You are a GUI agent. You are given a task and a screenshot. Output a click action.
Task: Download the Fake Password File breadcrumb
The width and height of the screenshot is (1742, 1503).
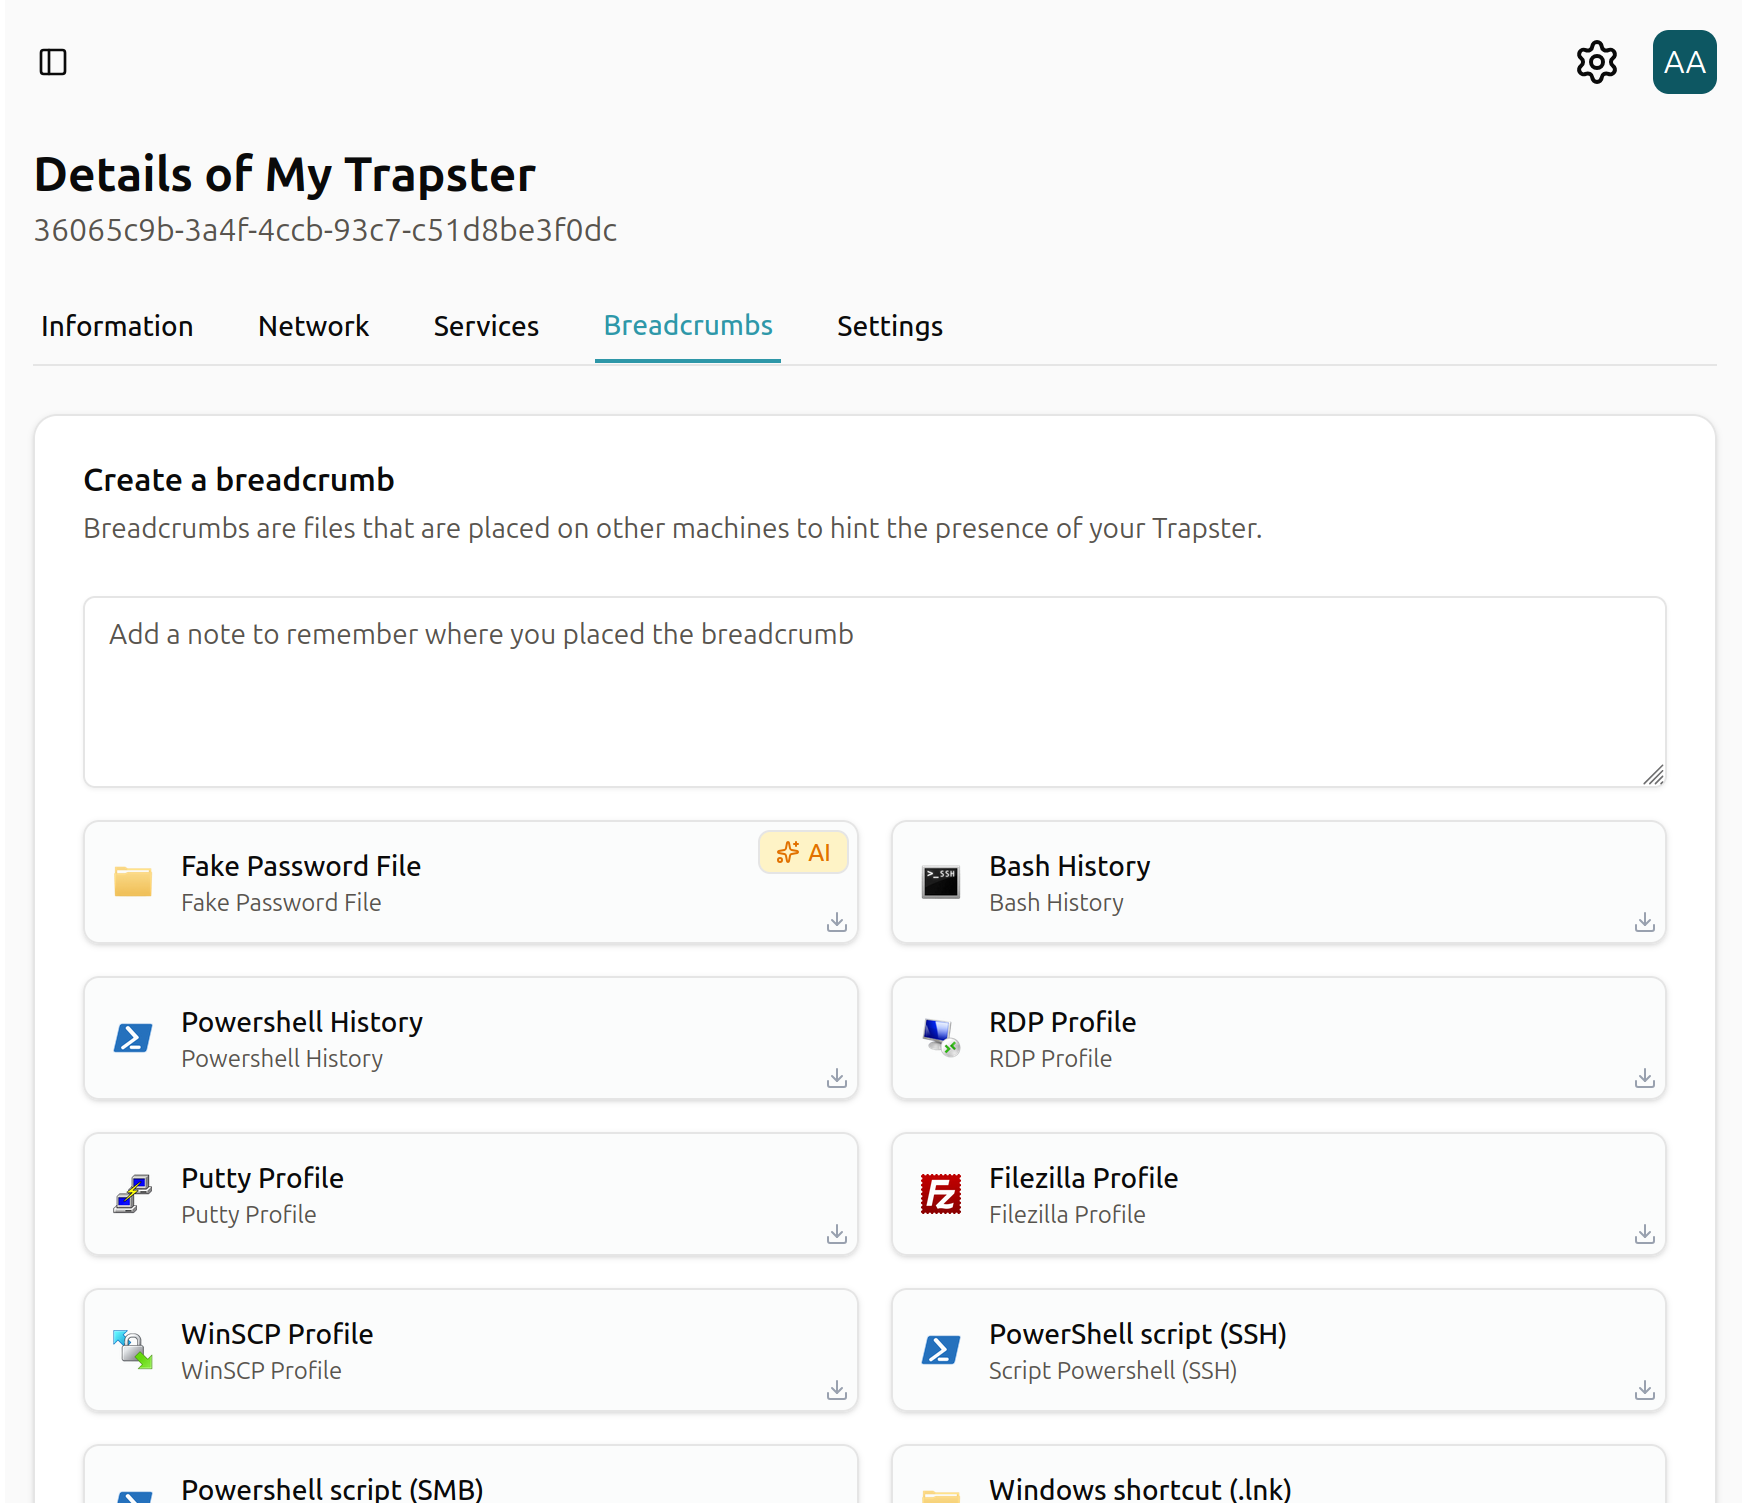[837, 922]
